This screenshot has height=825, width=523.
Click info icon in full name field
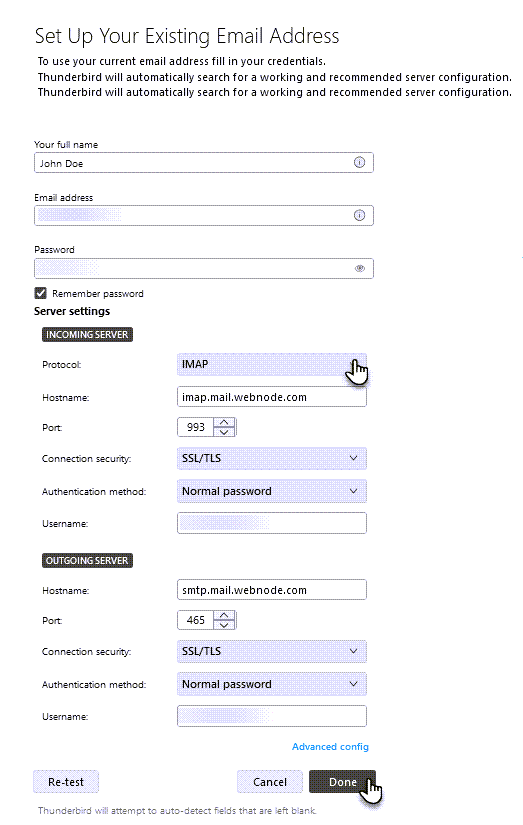tap(359, 162)
